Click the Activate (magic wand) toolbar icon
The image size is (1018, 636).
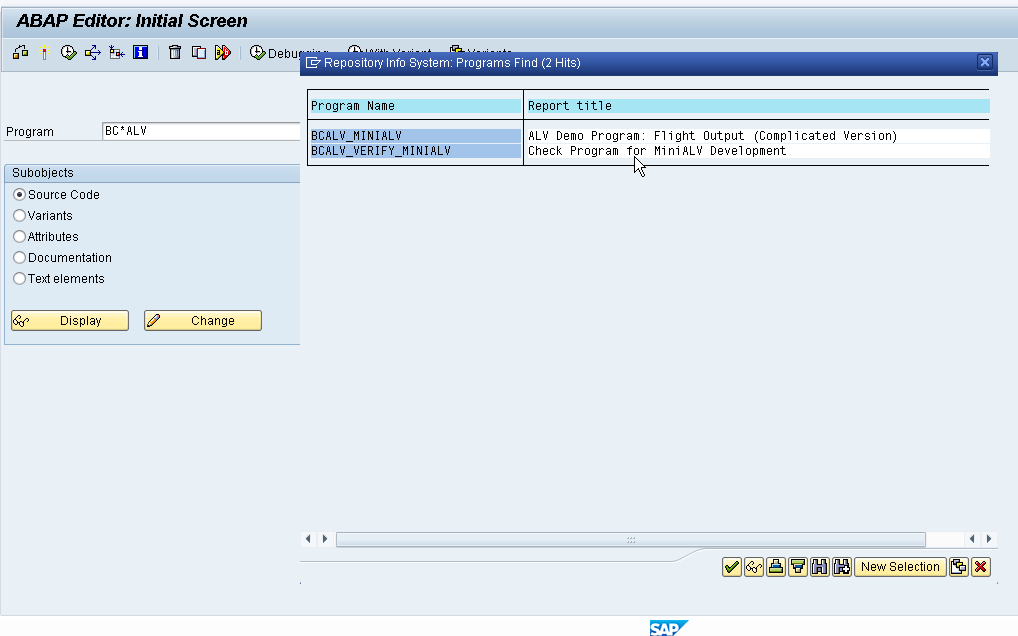pyautogui.click(x=44, y=53)
